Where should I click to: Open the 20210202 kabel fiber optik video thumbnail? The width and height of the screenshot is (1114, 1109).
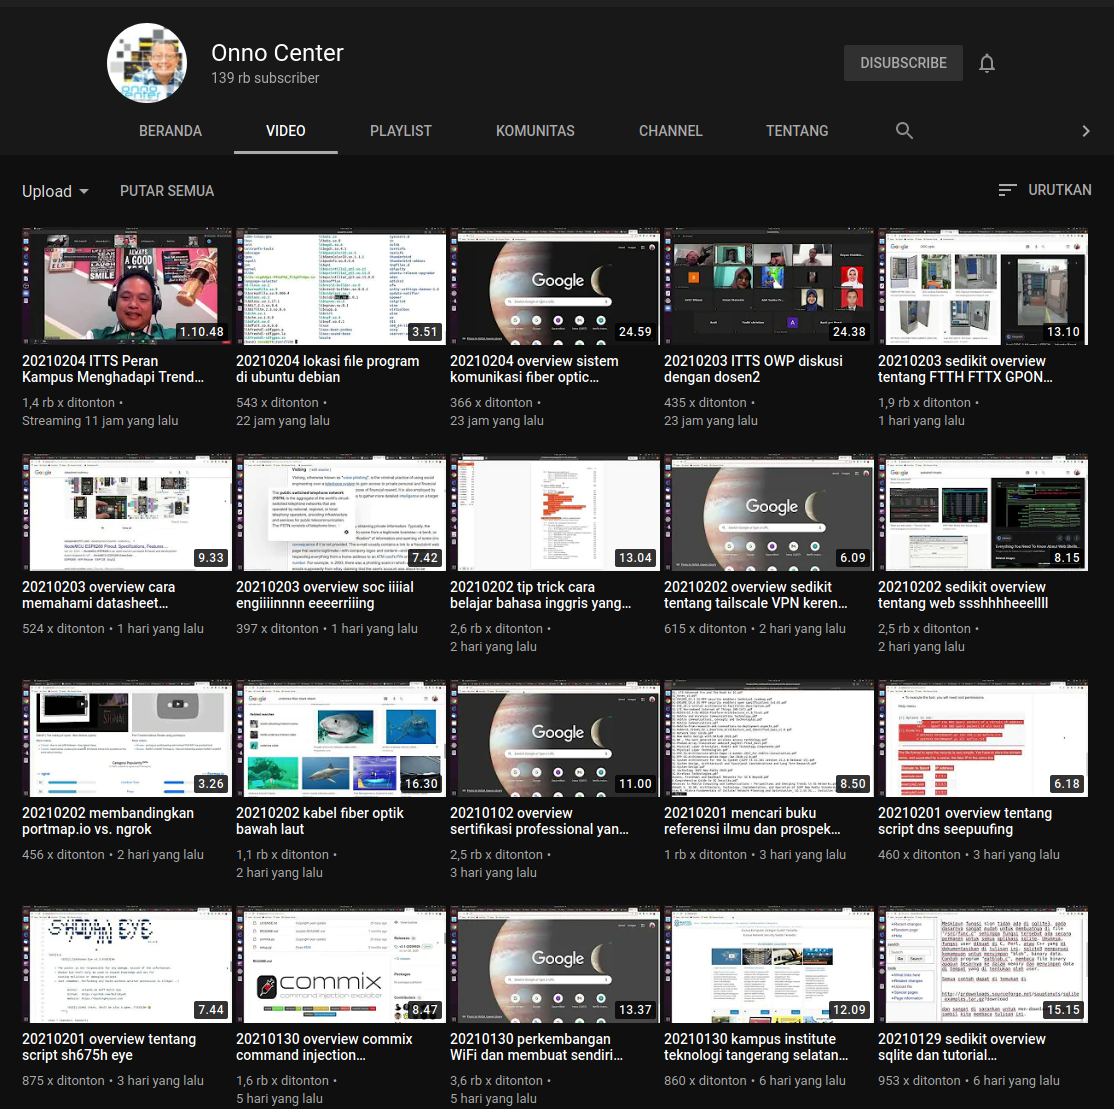(340, 738)
